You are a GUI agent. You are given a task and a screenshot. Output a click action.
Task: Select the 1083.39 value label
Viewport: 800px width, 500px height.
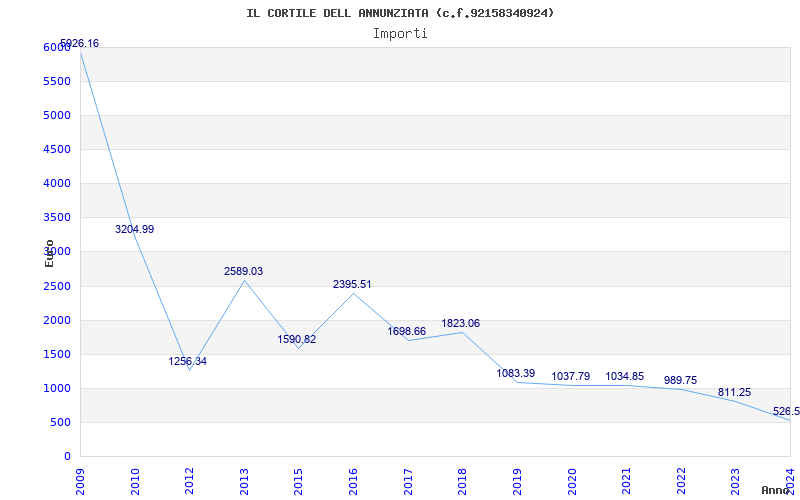[x=516, y=373]
